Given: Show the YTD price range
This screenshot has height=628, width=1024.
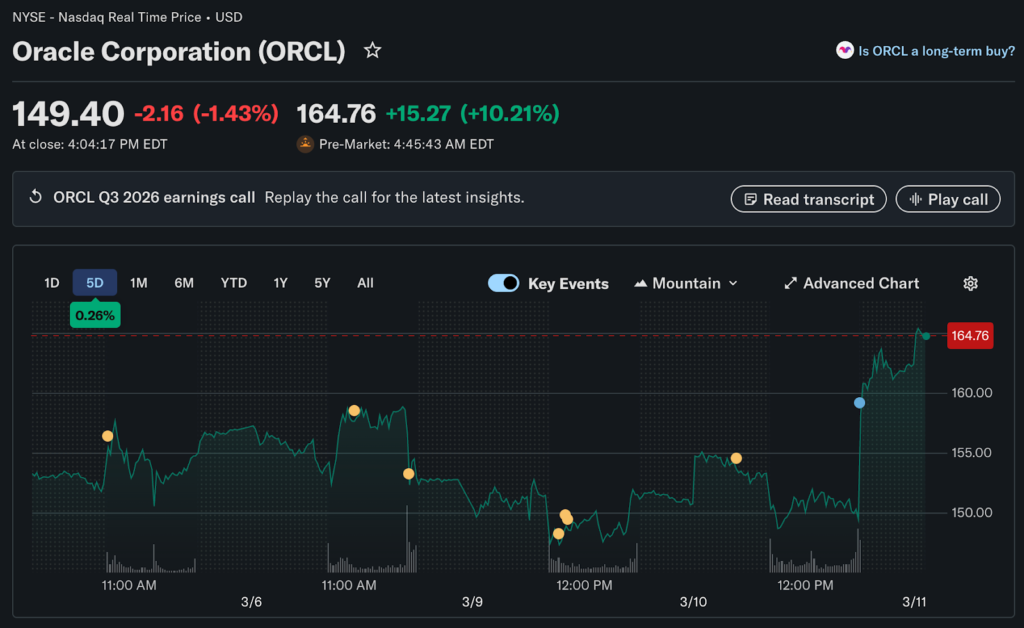Looking at the screenshot, I should click(233, 283).
